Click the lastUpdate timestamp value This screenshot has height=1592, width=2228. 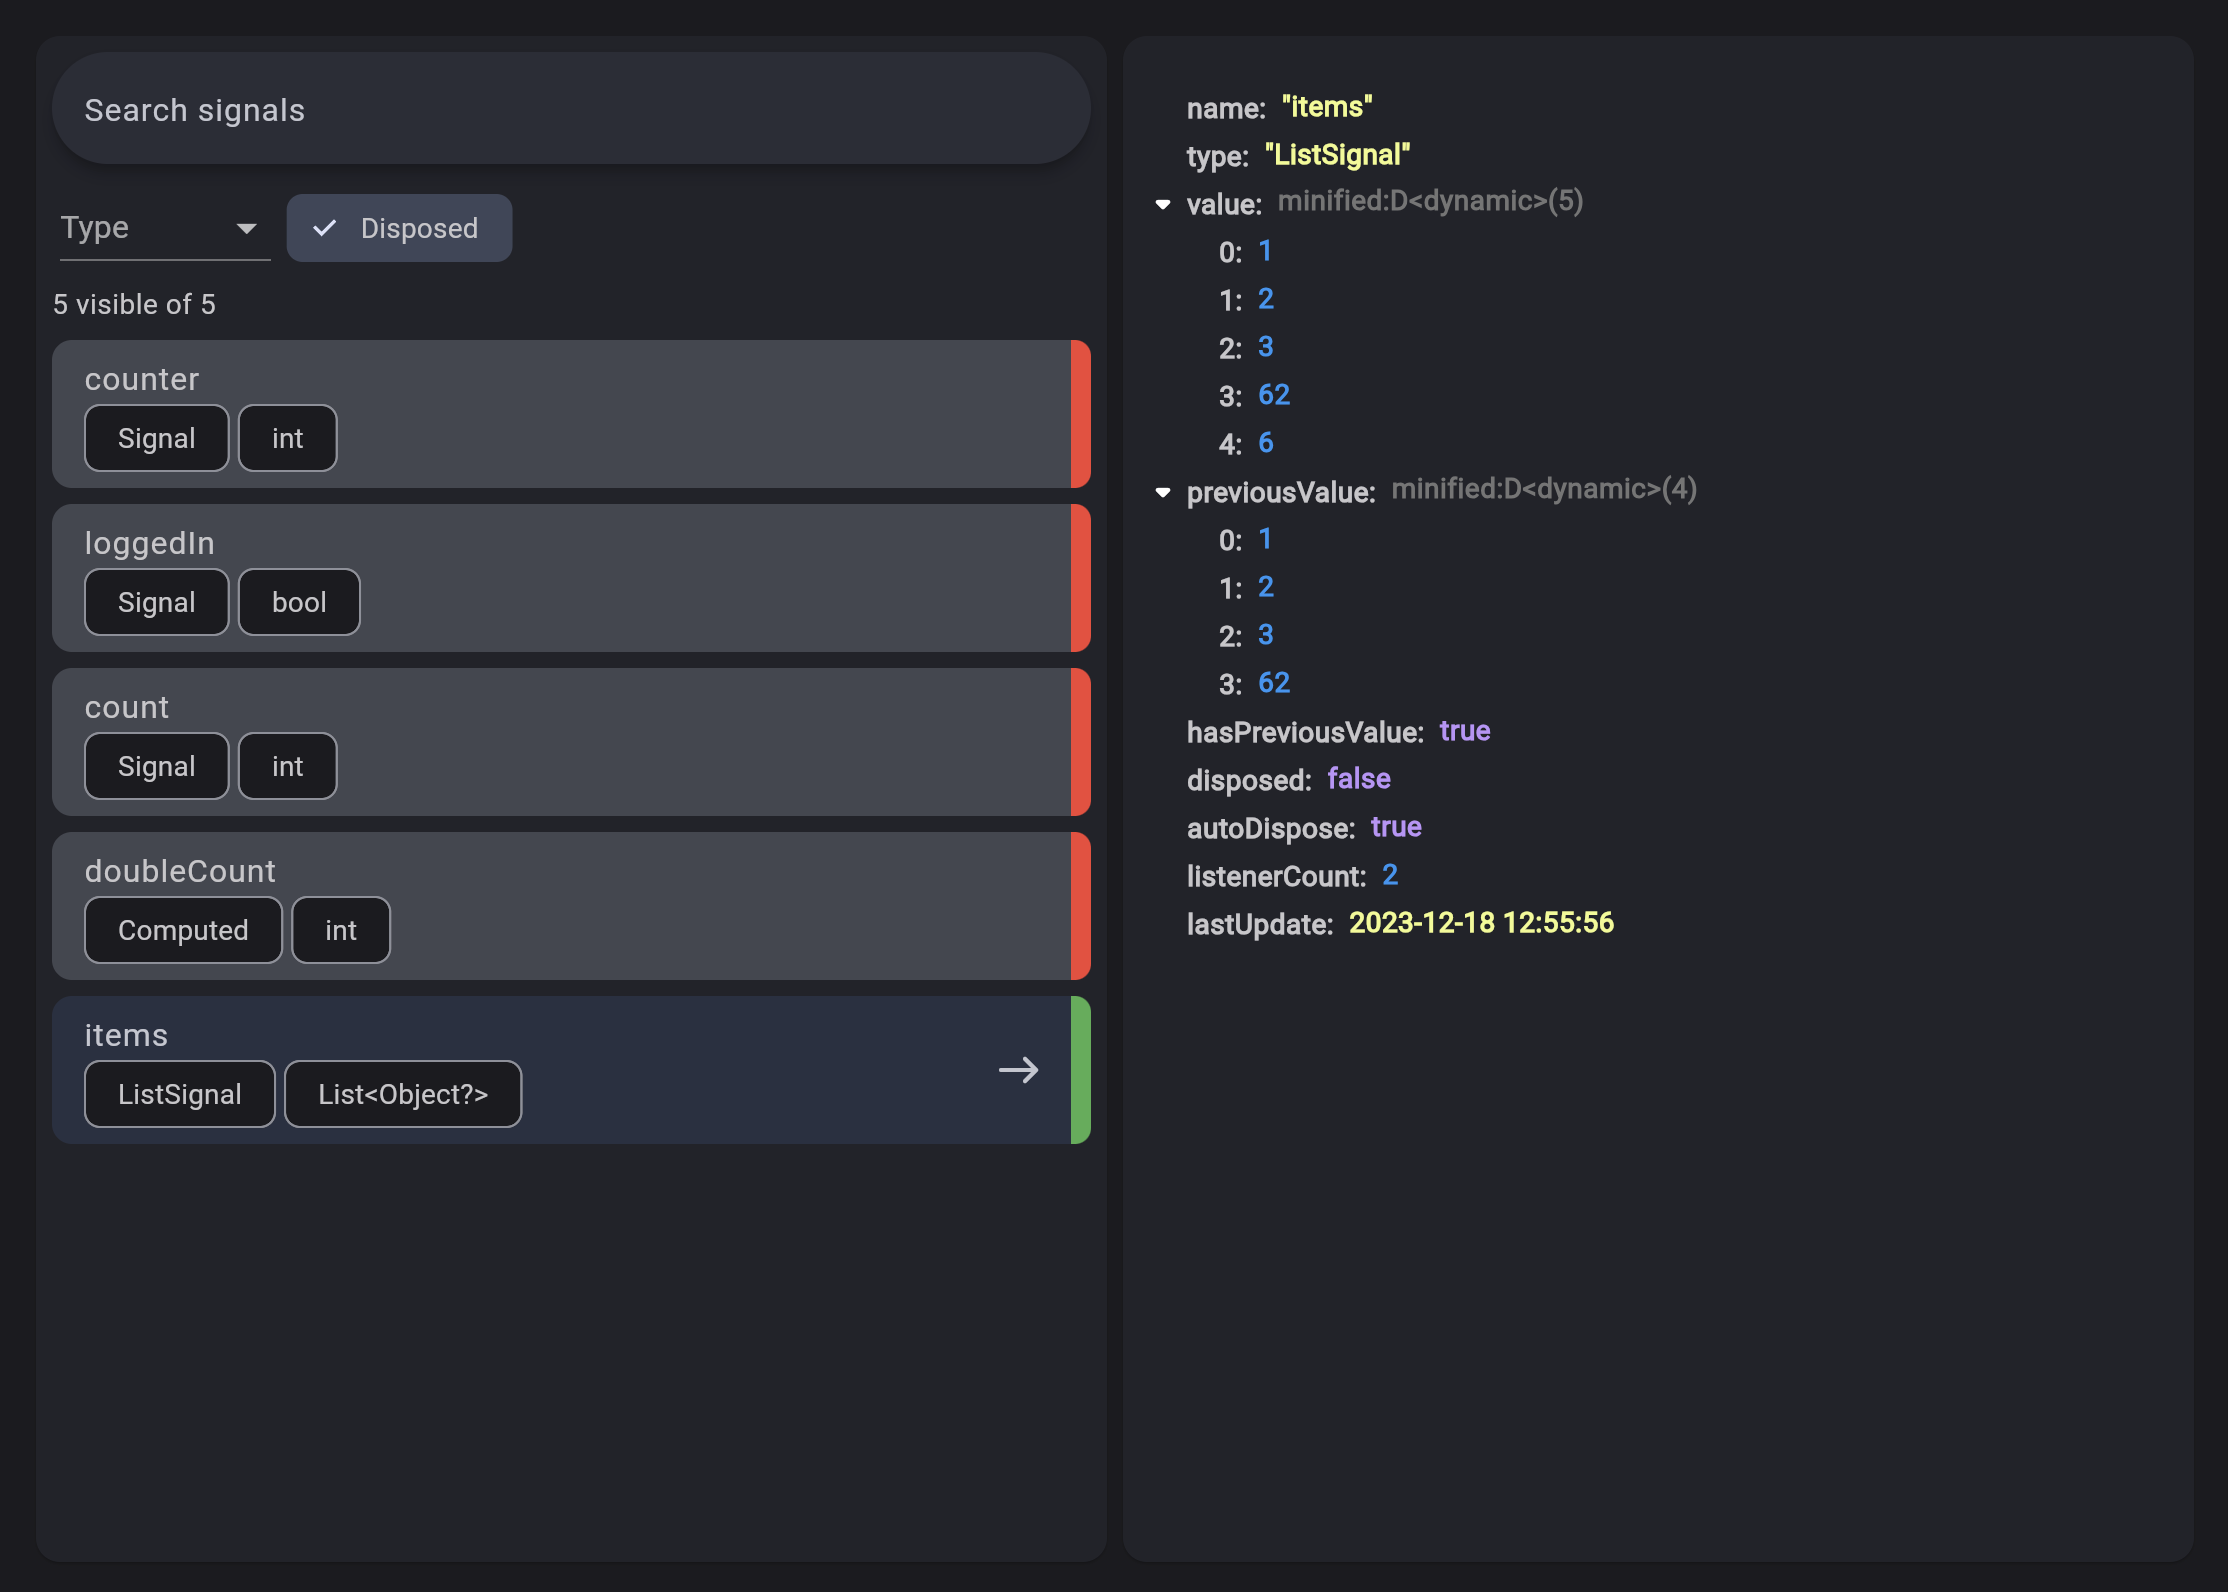[x=1480, y=922]
